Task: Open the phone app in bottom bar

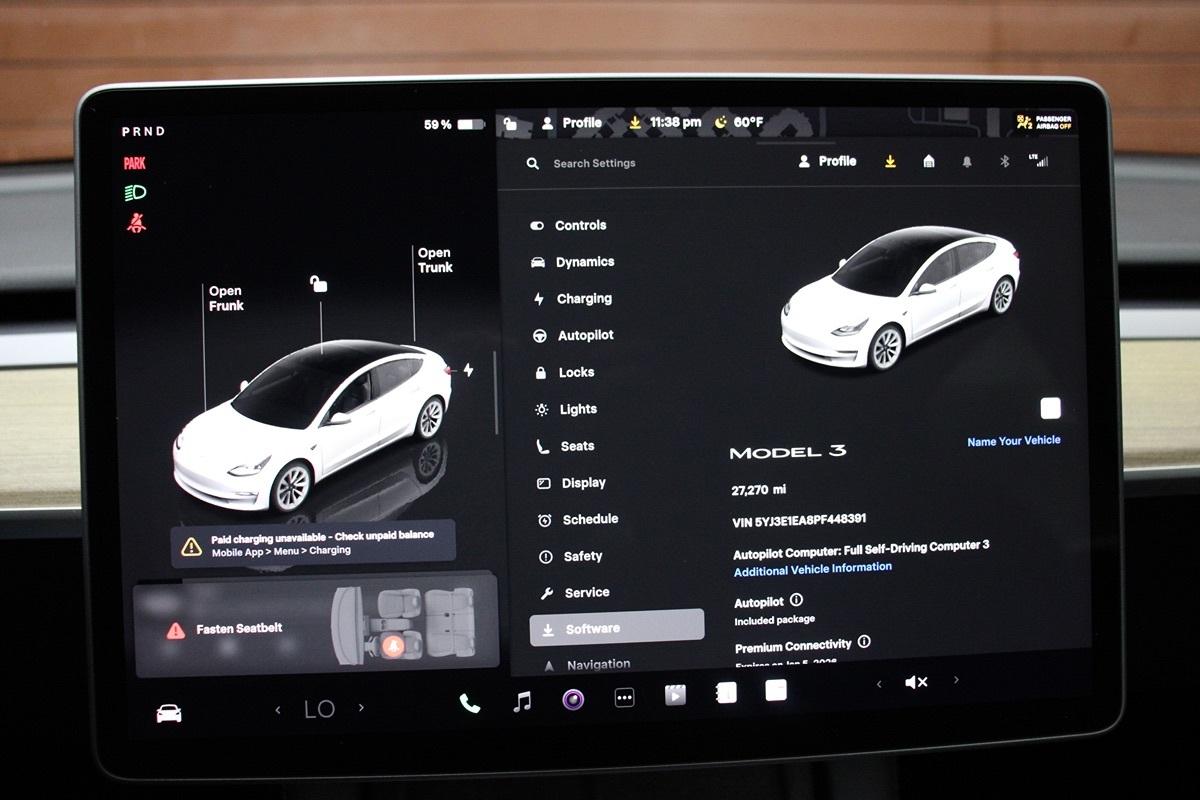Action: click(x=469, y=702)
